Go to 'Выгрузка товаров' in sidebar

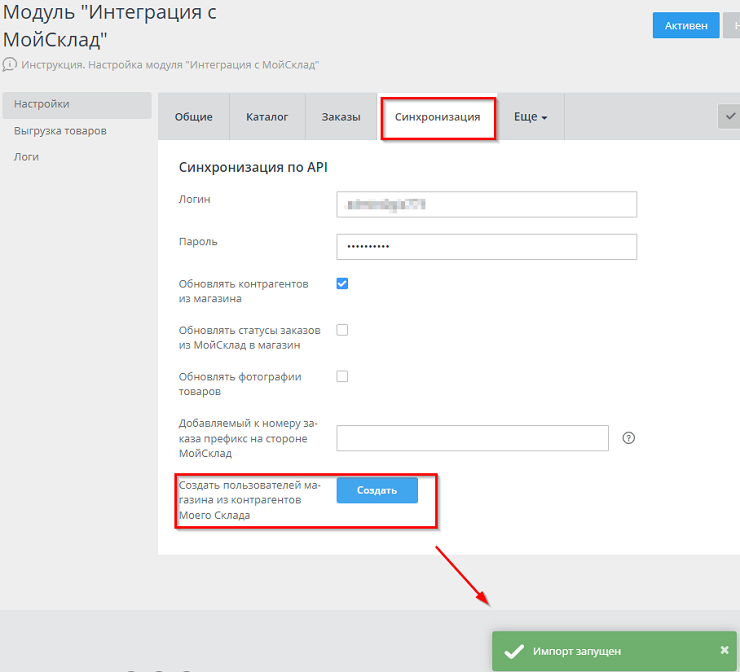(x=60, y=131)
